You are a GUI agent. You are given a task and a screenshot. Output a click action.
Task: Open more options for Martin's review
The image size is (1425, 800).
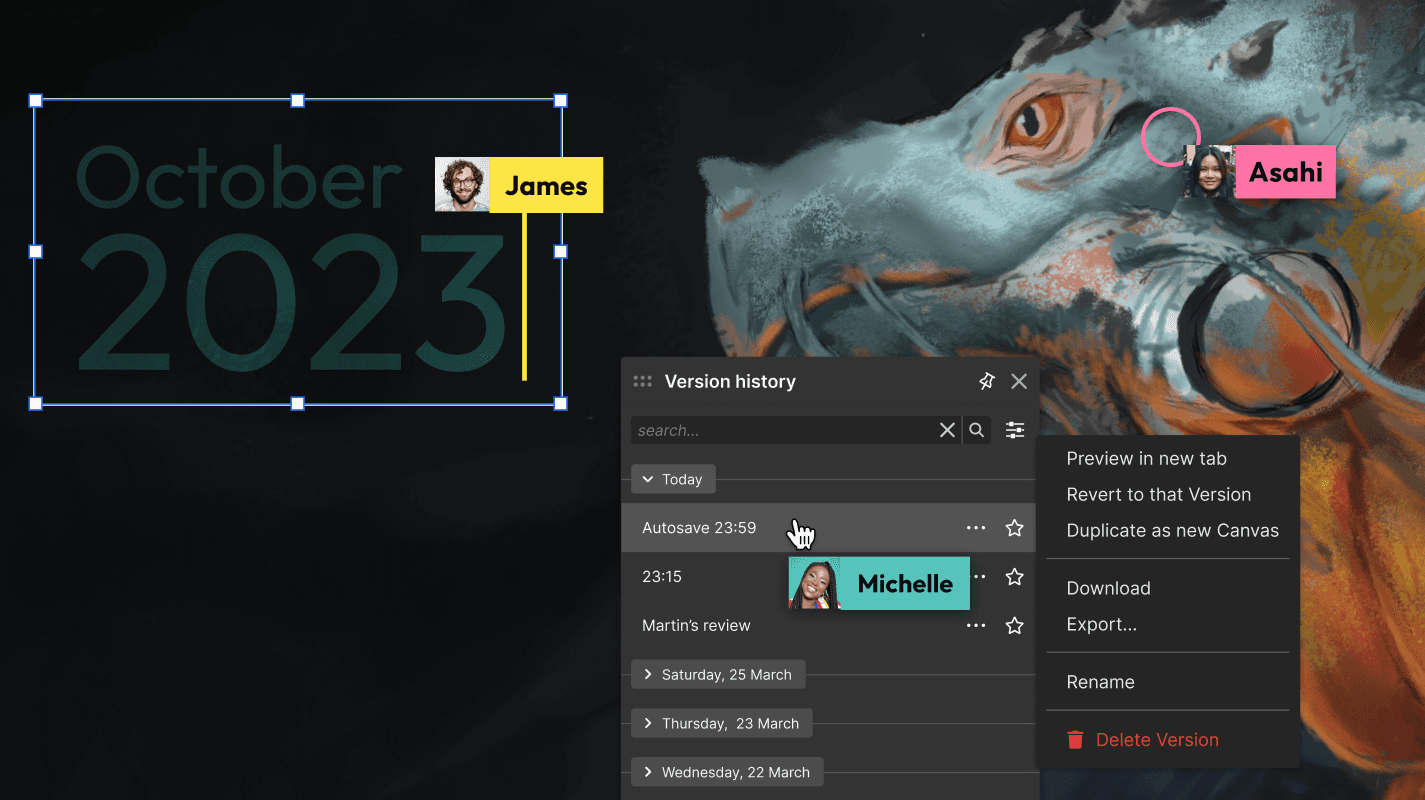pos(976,626)
